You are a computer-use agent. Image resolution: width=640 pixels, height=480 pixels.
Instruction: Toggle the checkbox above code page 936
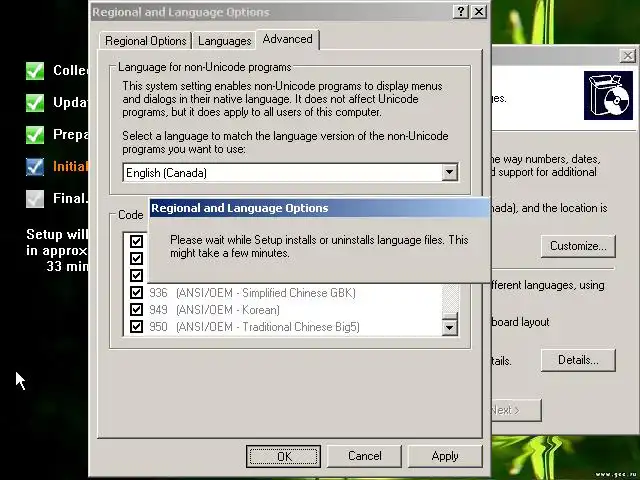[x=136, y=275]
